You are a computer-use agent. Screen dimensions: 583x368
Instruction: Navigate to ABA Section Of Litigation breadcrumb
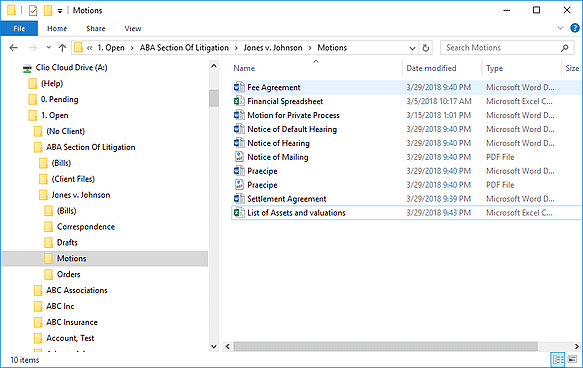point(184,48)
